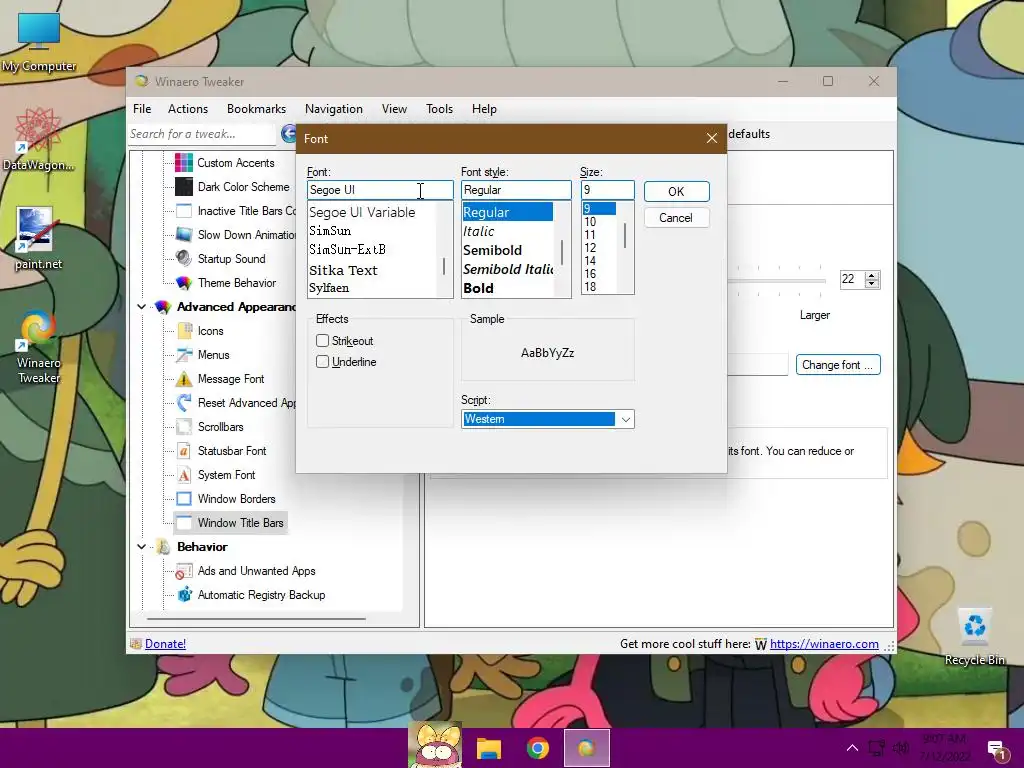Select Sitka Text in the font list

click(344, 270)
